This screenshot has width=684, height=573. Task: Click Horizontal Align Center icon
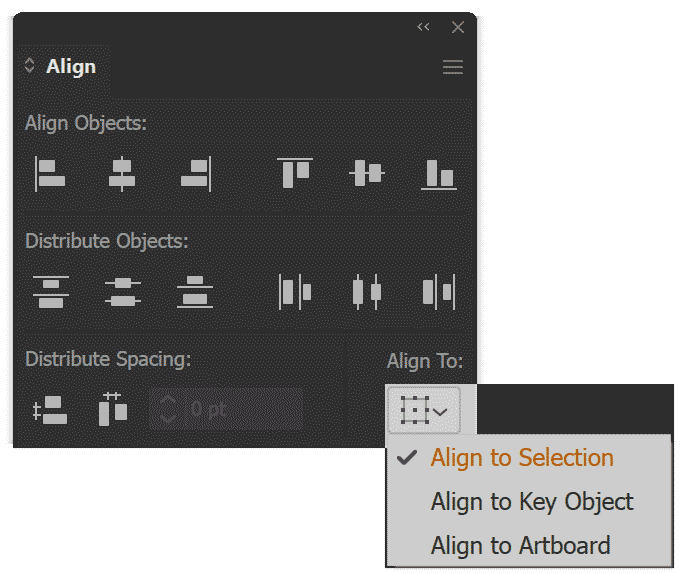pos(122,173)
